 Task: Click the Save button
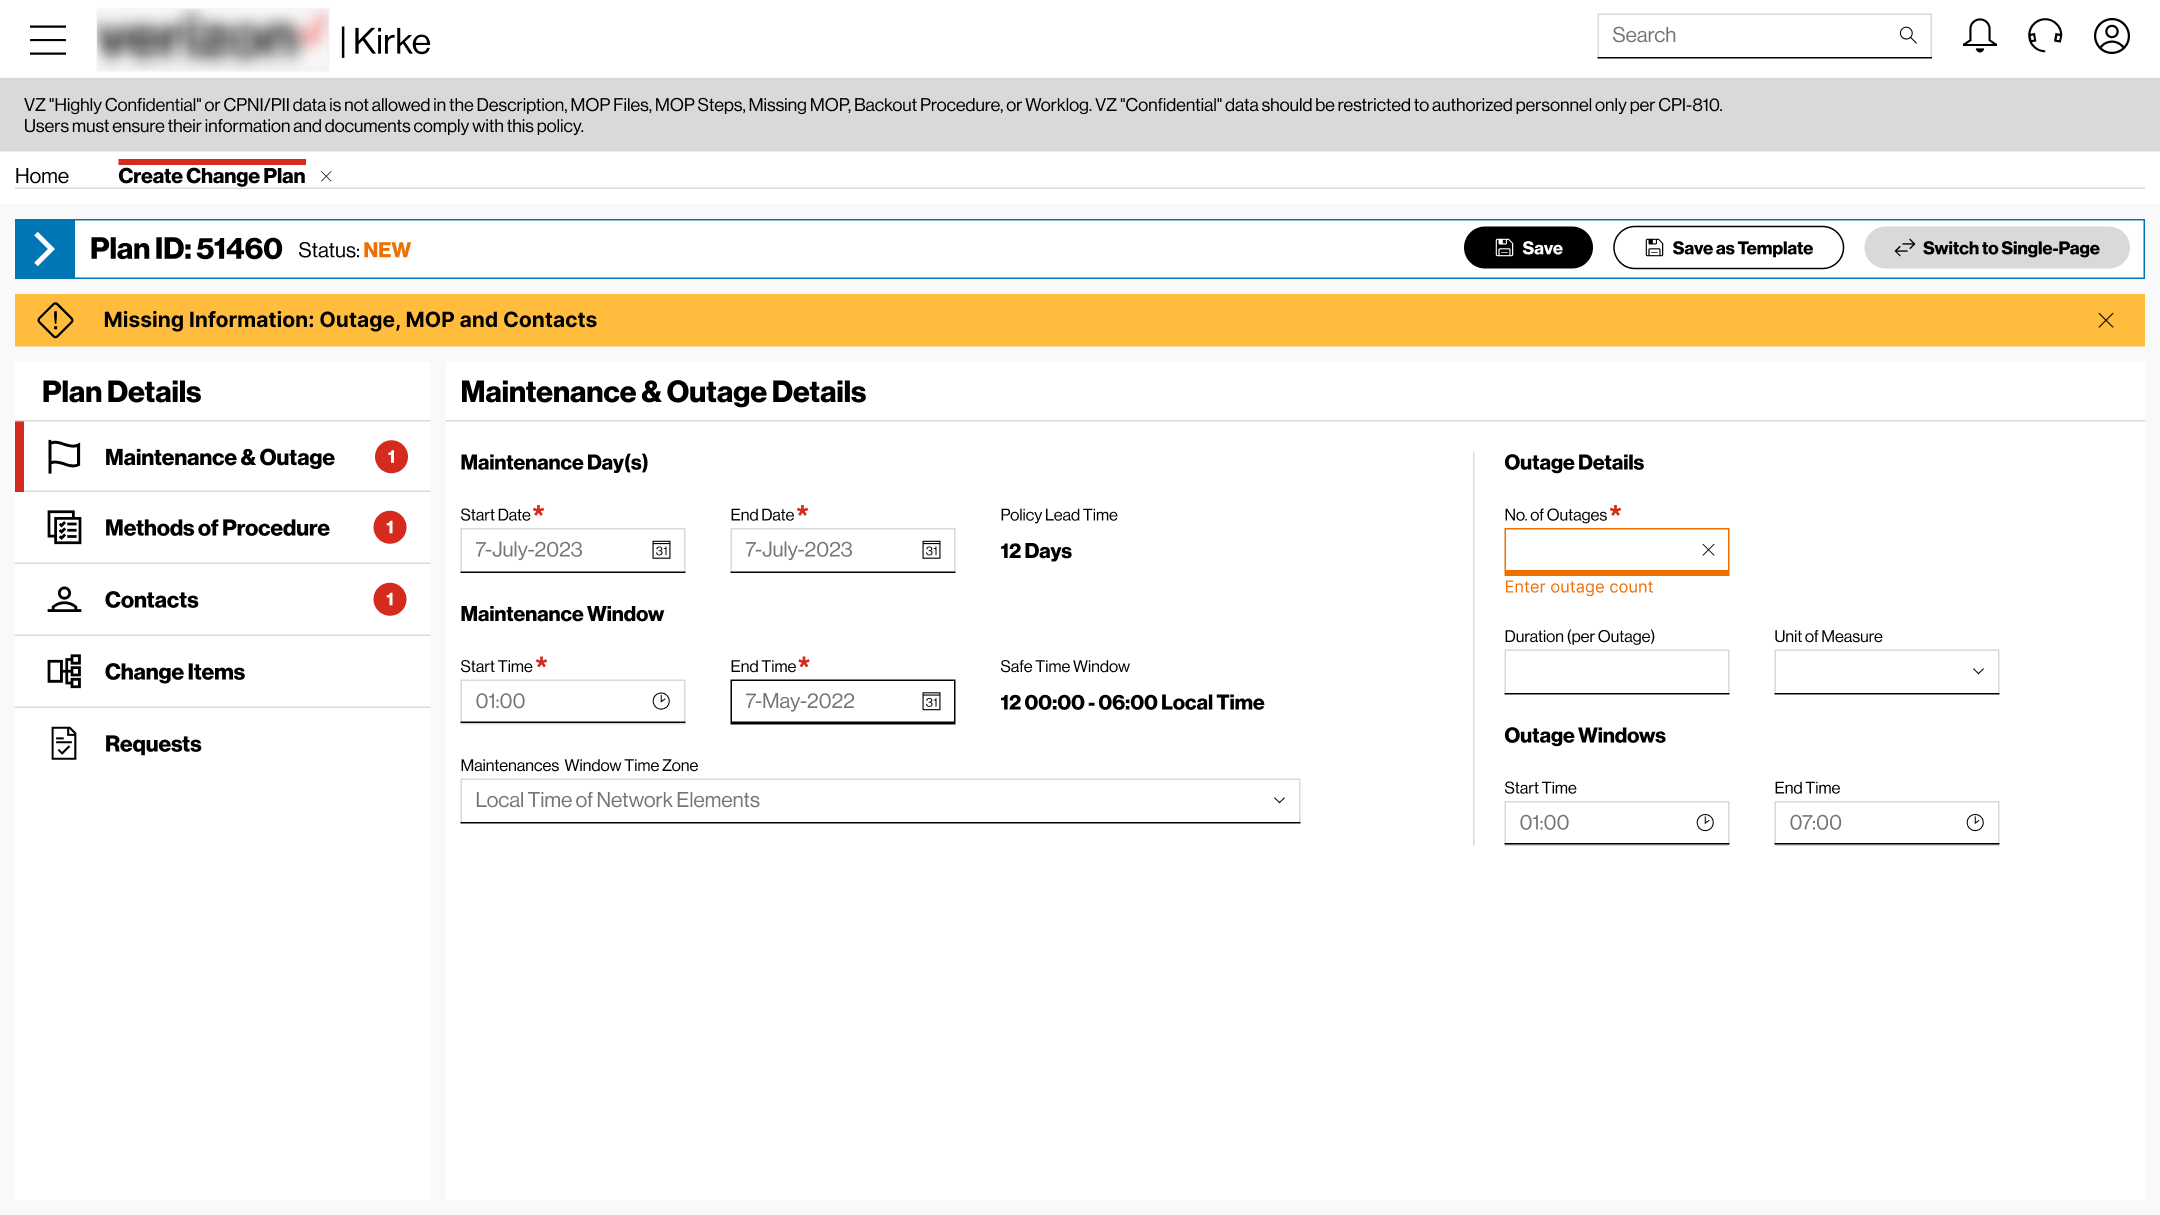(x=1528, y=248)
